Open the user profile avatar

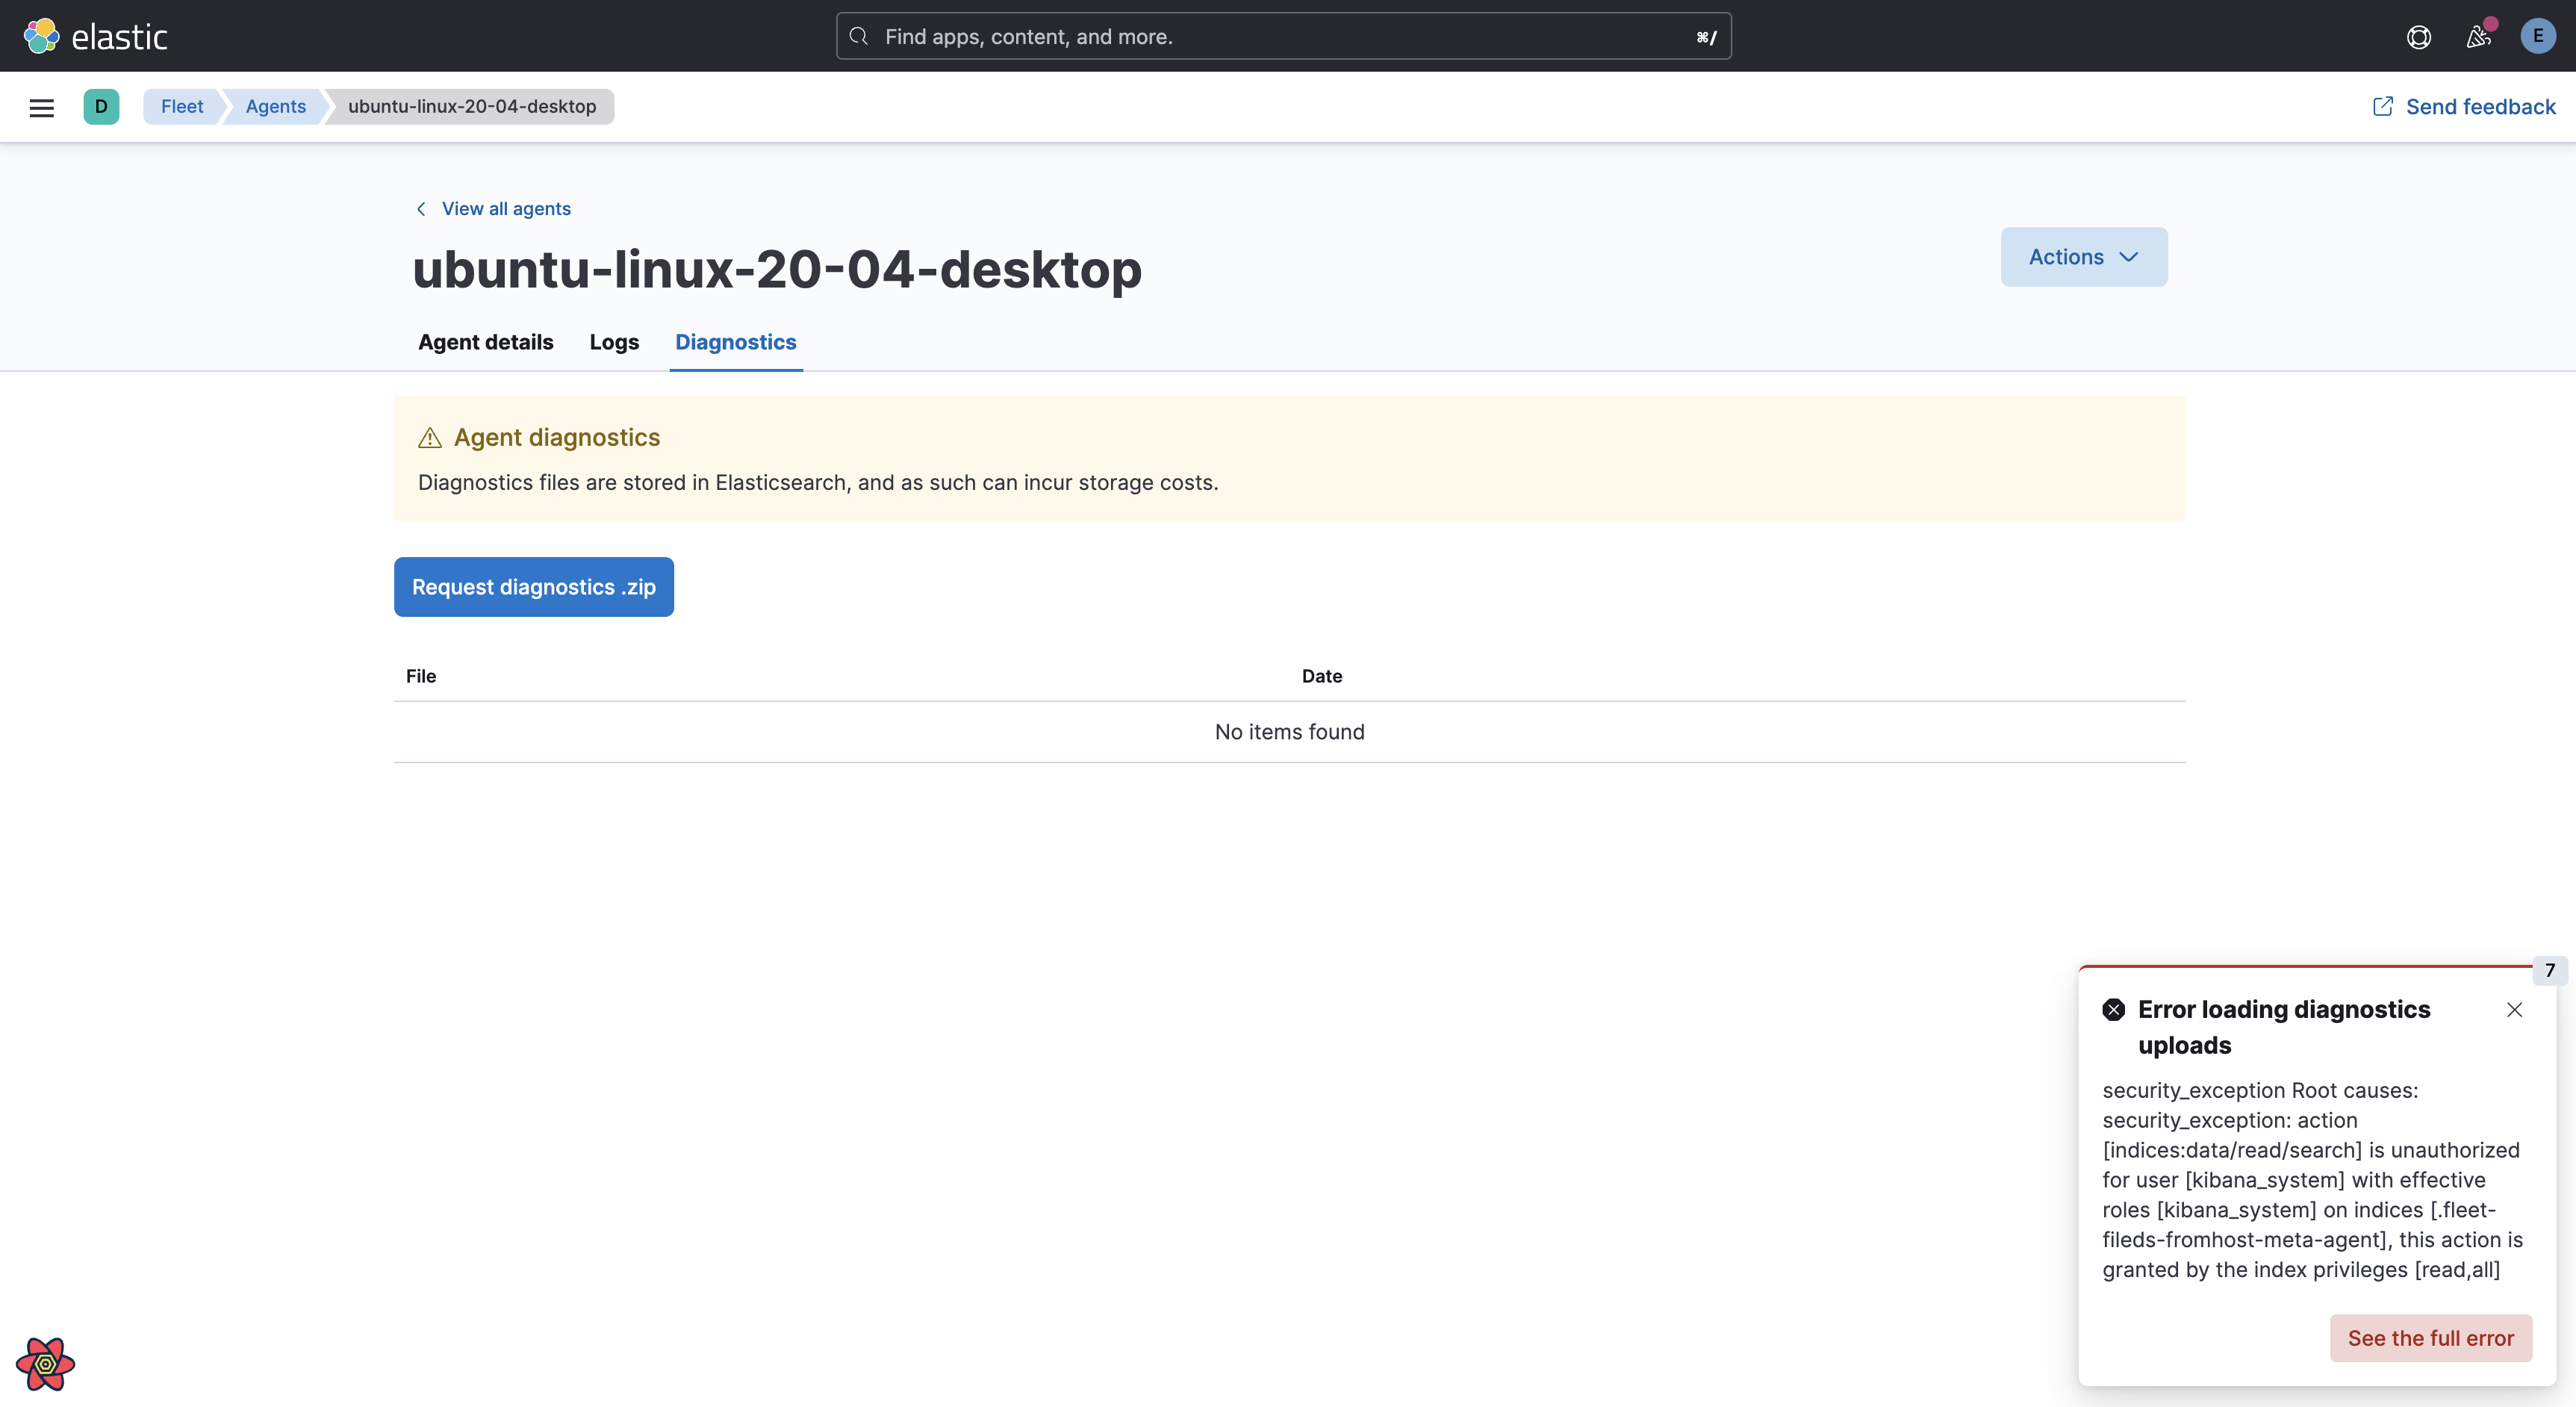(x=2538, y=36)
